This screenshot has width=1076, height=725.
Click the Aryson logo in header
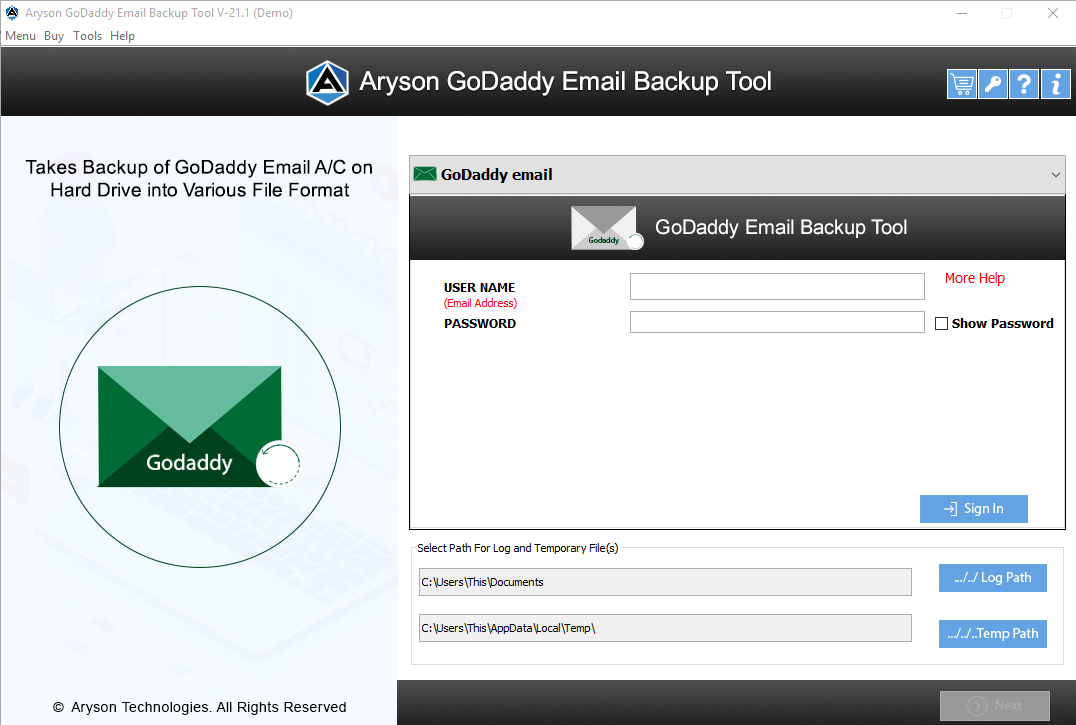pyautogui.click(x=327, y=82)
